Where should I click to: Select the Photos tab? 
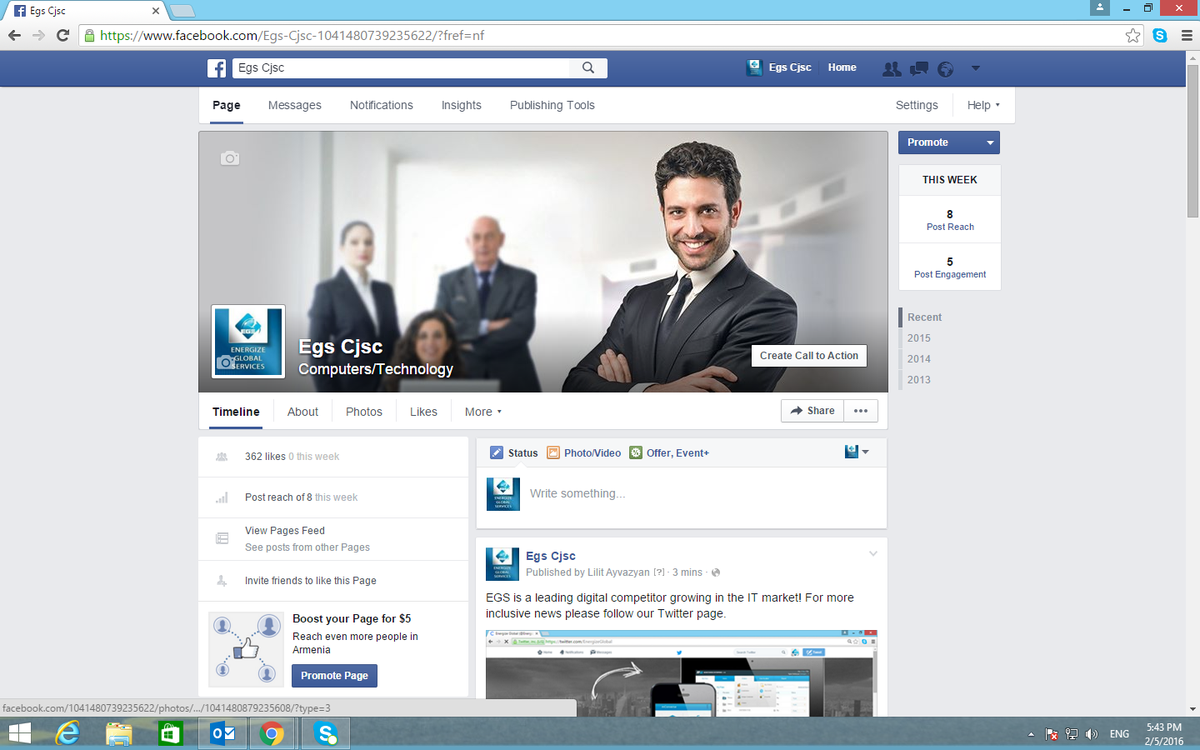coord(364,411)
